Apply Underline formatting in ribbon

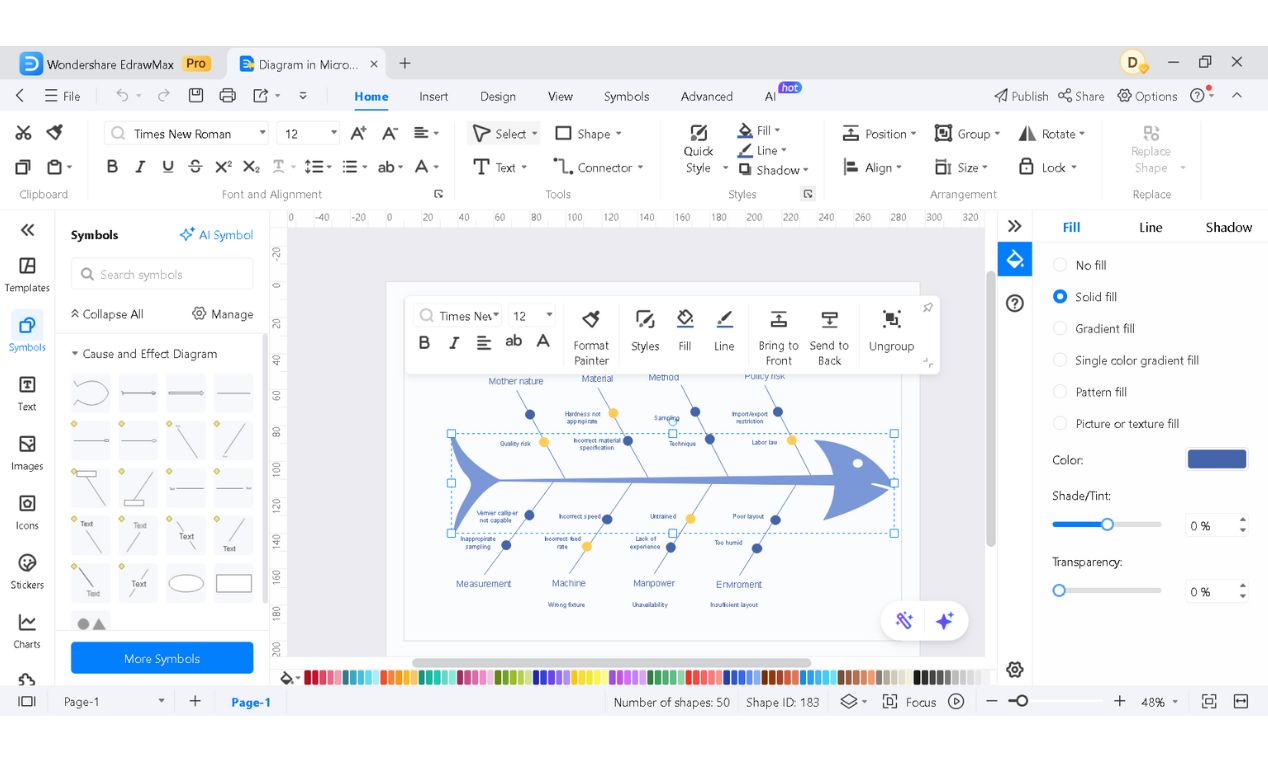pos(167,167)
